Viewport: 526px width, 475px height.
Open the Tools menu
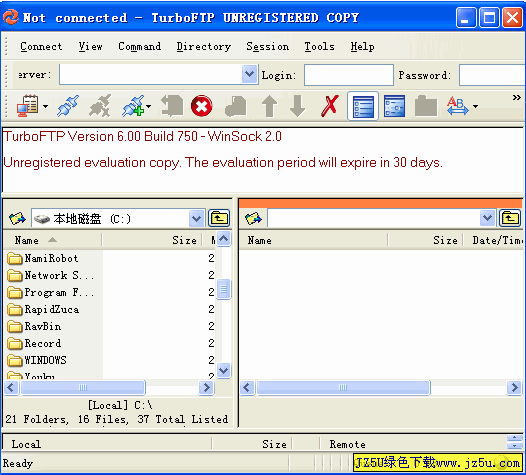pyautogui.click(x=319, y=46)
